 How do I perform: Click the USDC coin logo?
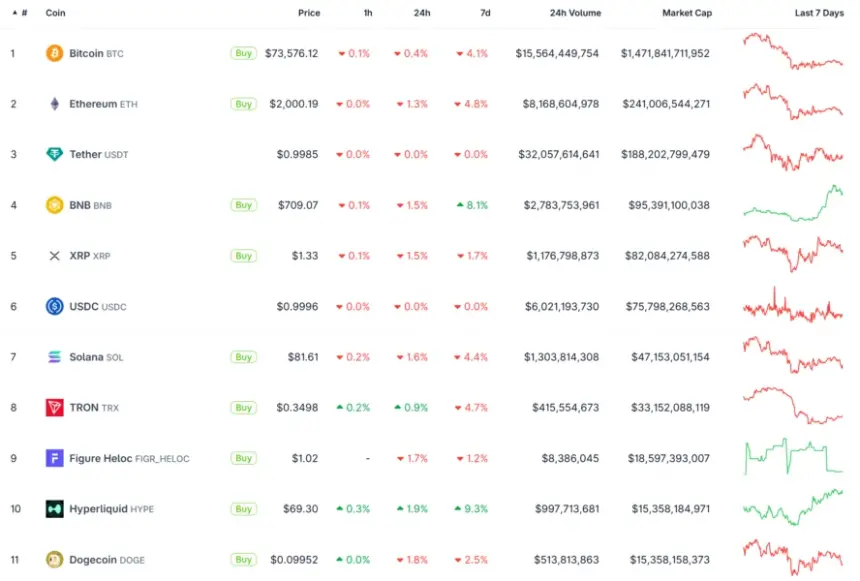pos(54,306)
